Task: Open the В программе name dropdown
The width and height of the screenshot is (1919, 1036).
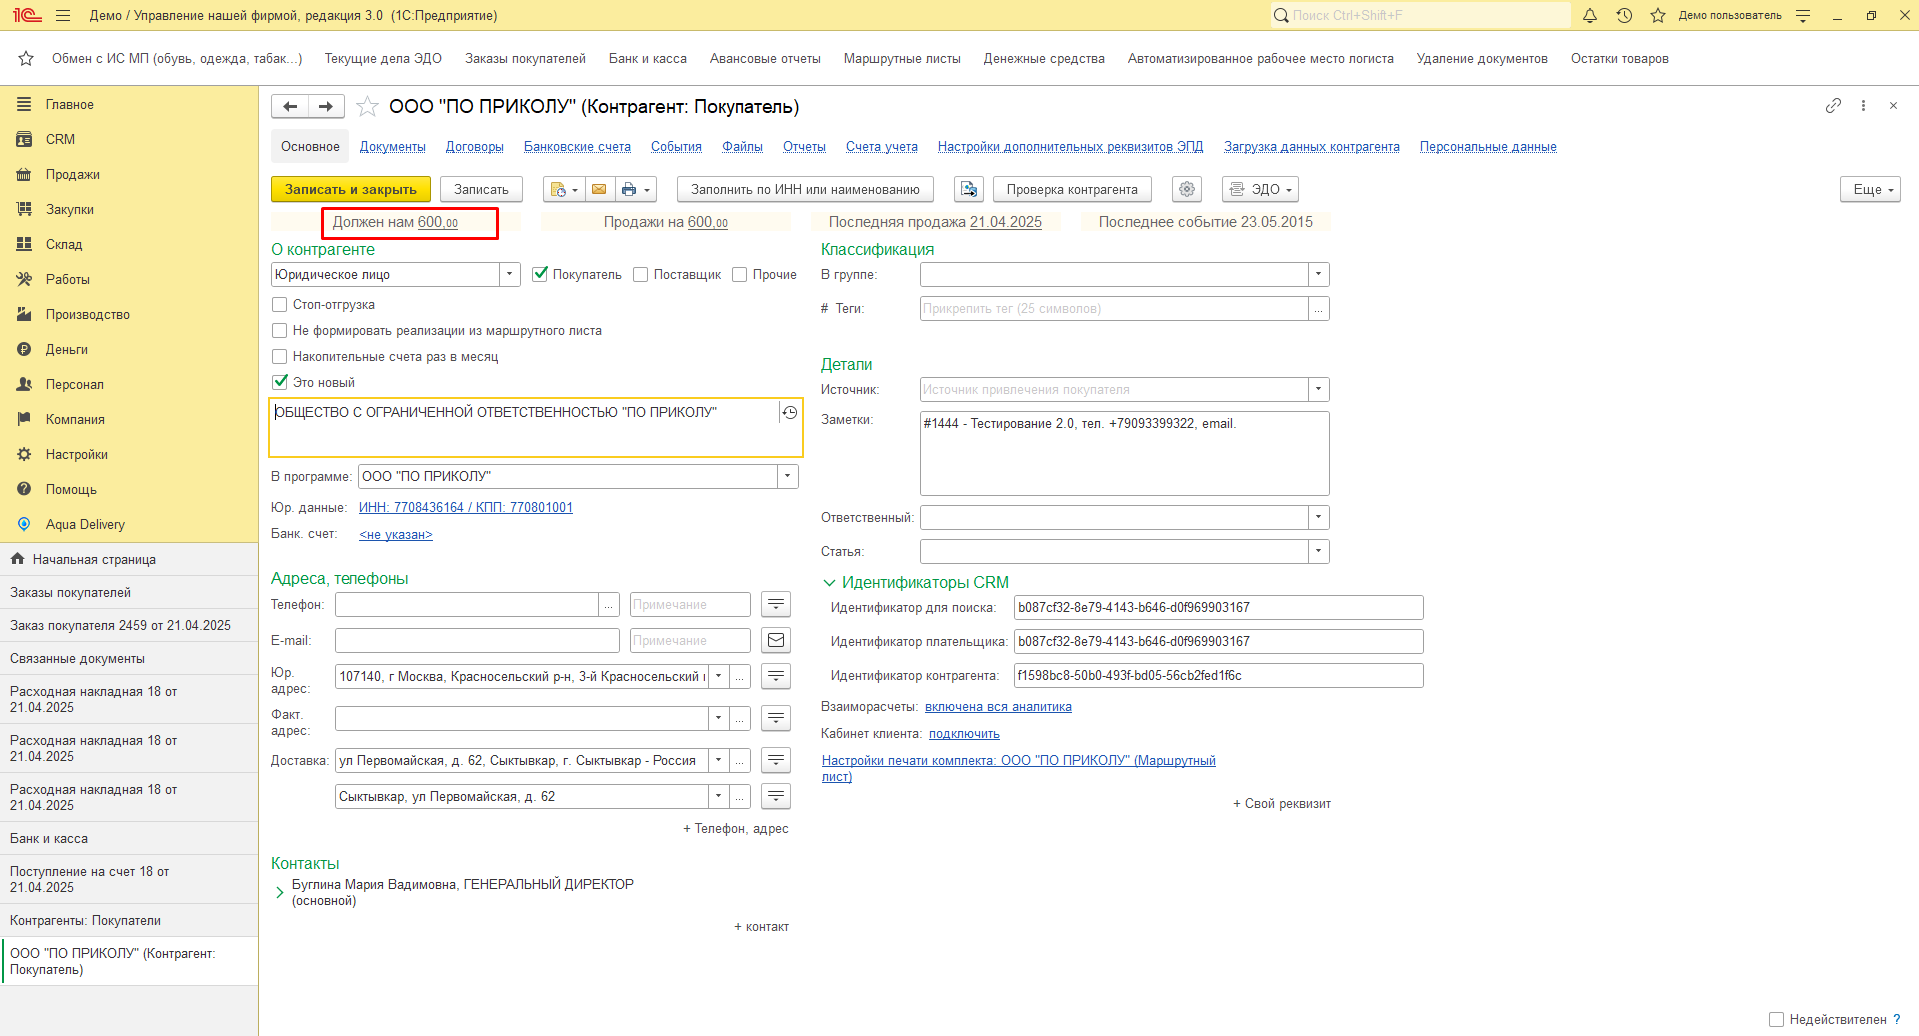Action: pyautogui.click(x=788, y=476)
